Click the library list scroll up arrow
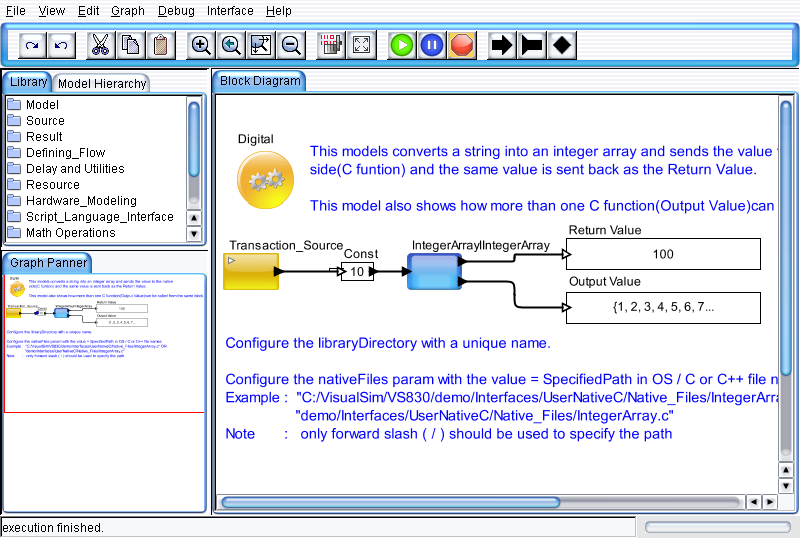 (x=194, y=218)
